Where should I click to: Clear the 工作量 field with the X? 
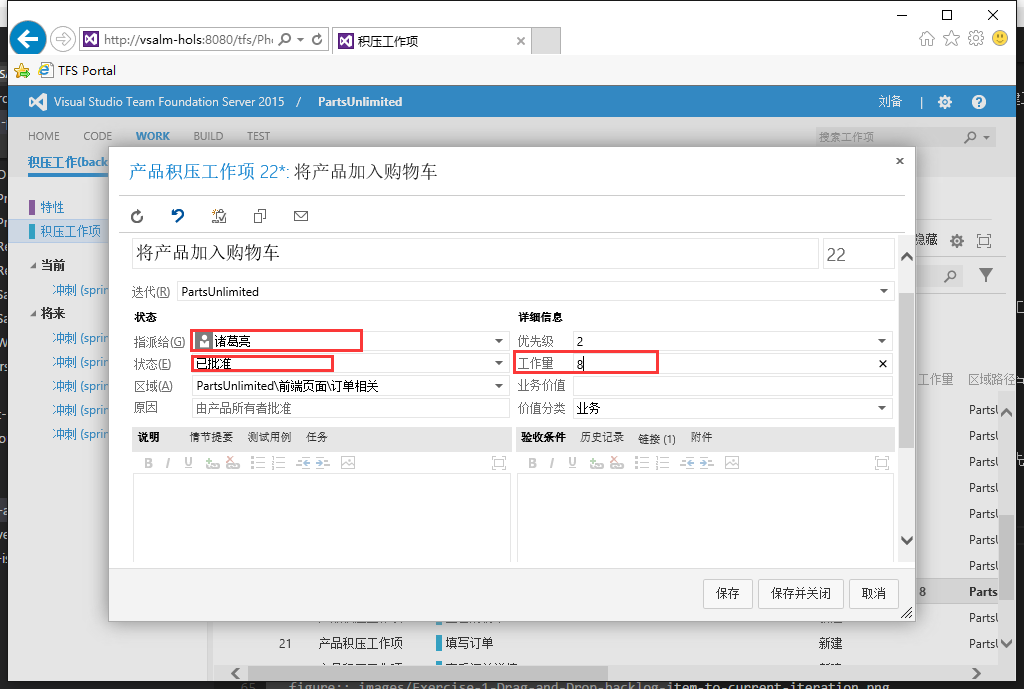coord(883,364)
